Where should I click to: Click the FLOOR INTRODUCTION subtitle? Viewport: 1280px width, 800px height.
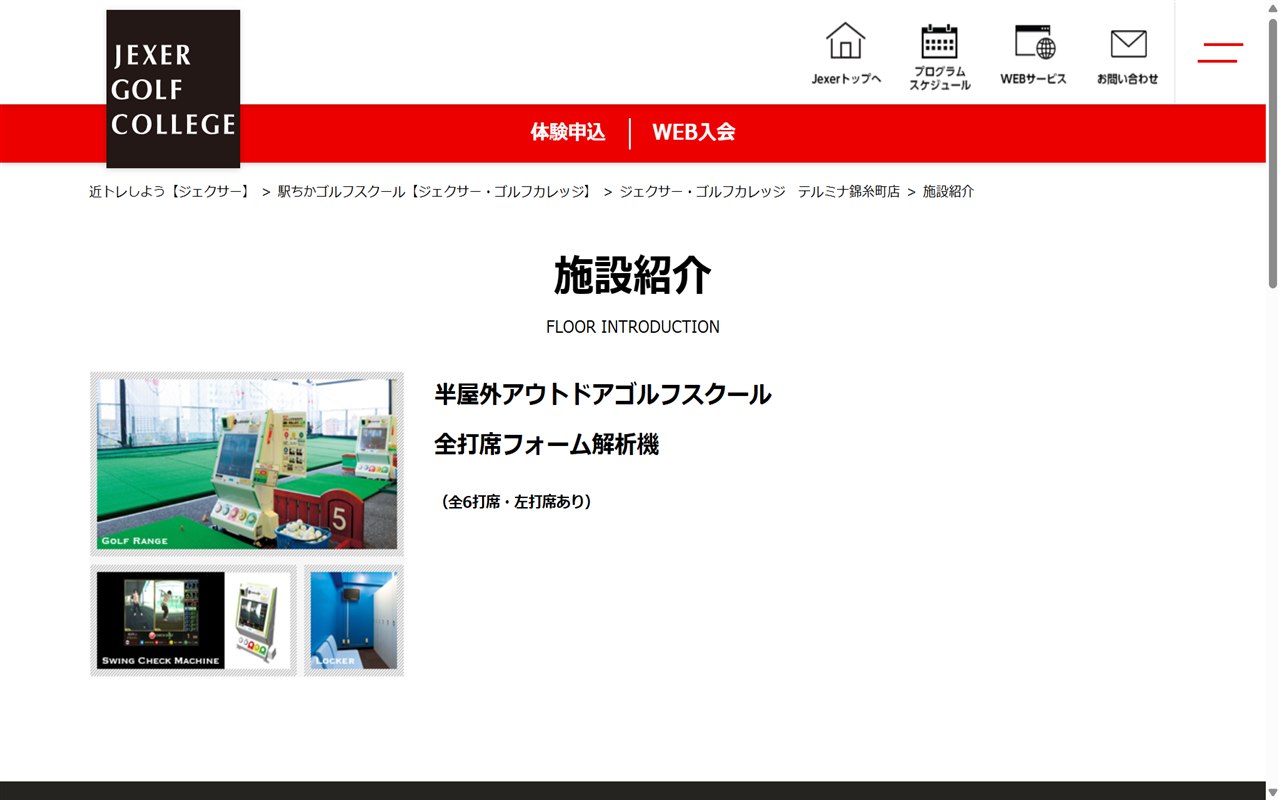click(x=633, y=327)
